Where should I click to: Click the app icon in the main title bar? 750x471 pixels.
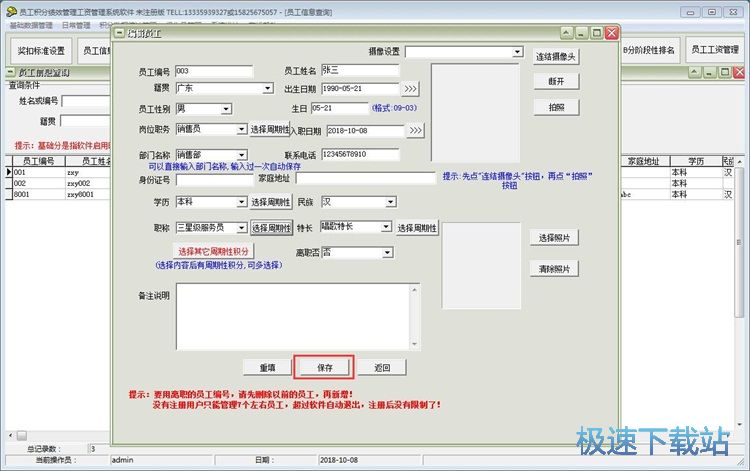[x=11, y=11]
